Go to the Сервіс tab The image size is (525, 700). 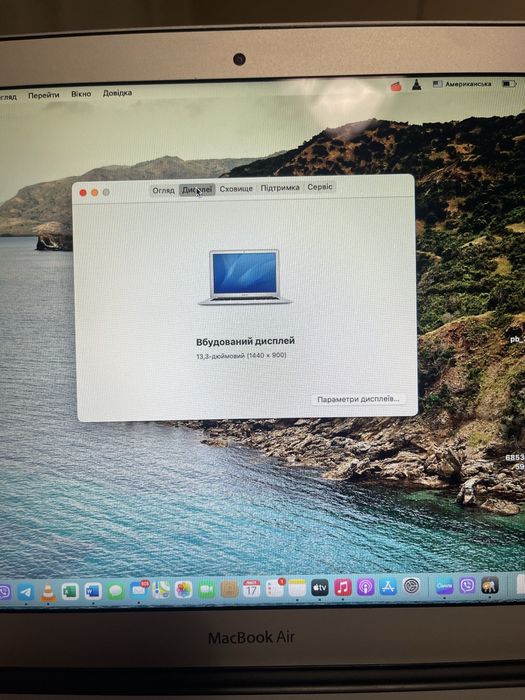point(320,187)
